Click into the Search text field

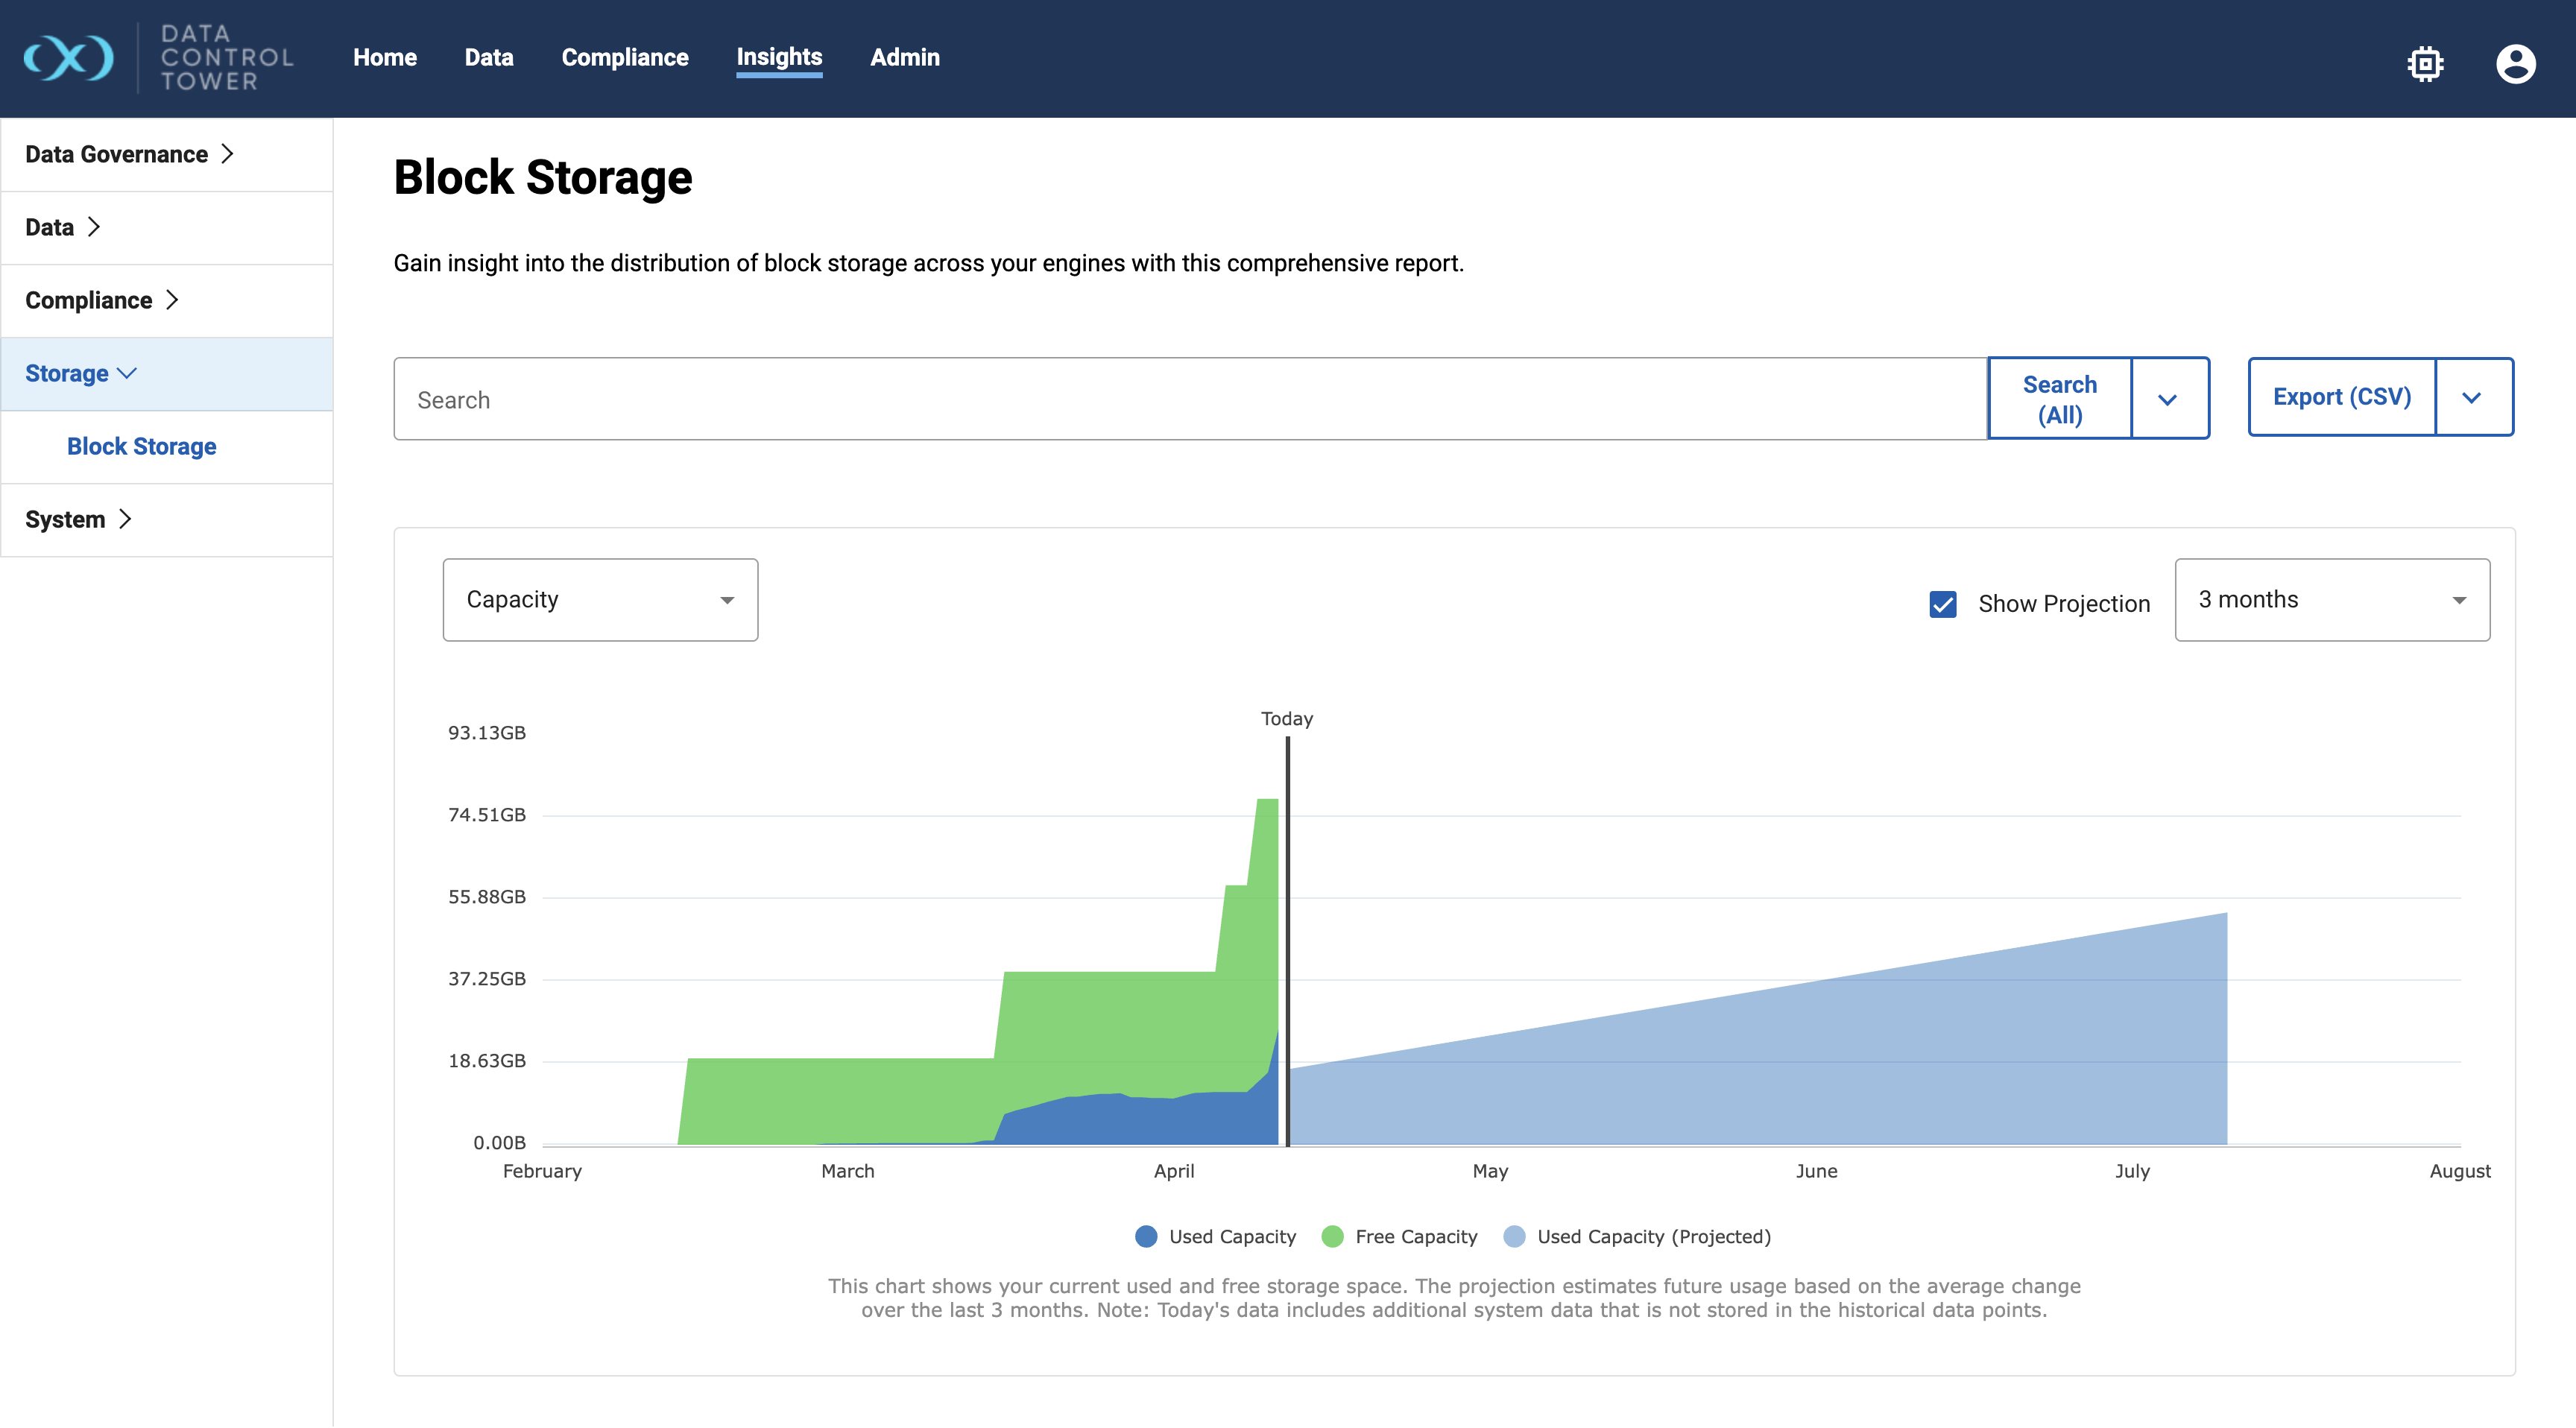pos(1190,399)
